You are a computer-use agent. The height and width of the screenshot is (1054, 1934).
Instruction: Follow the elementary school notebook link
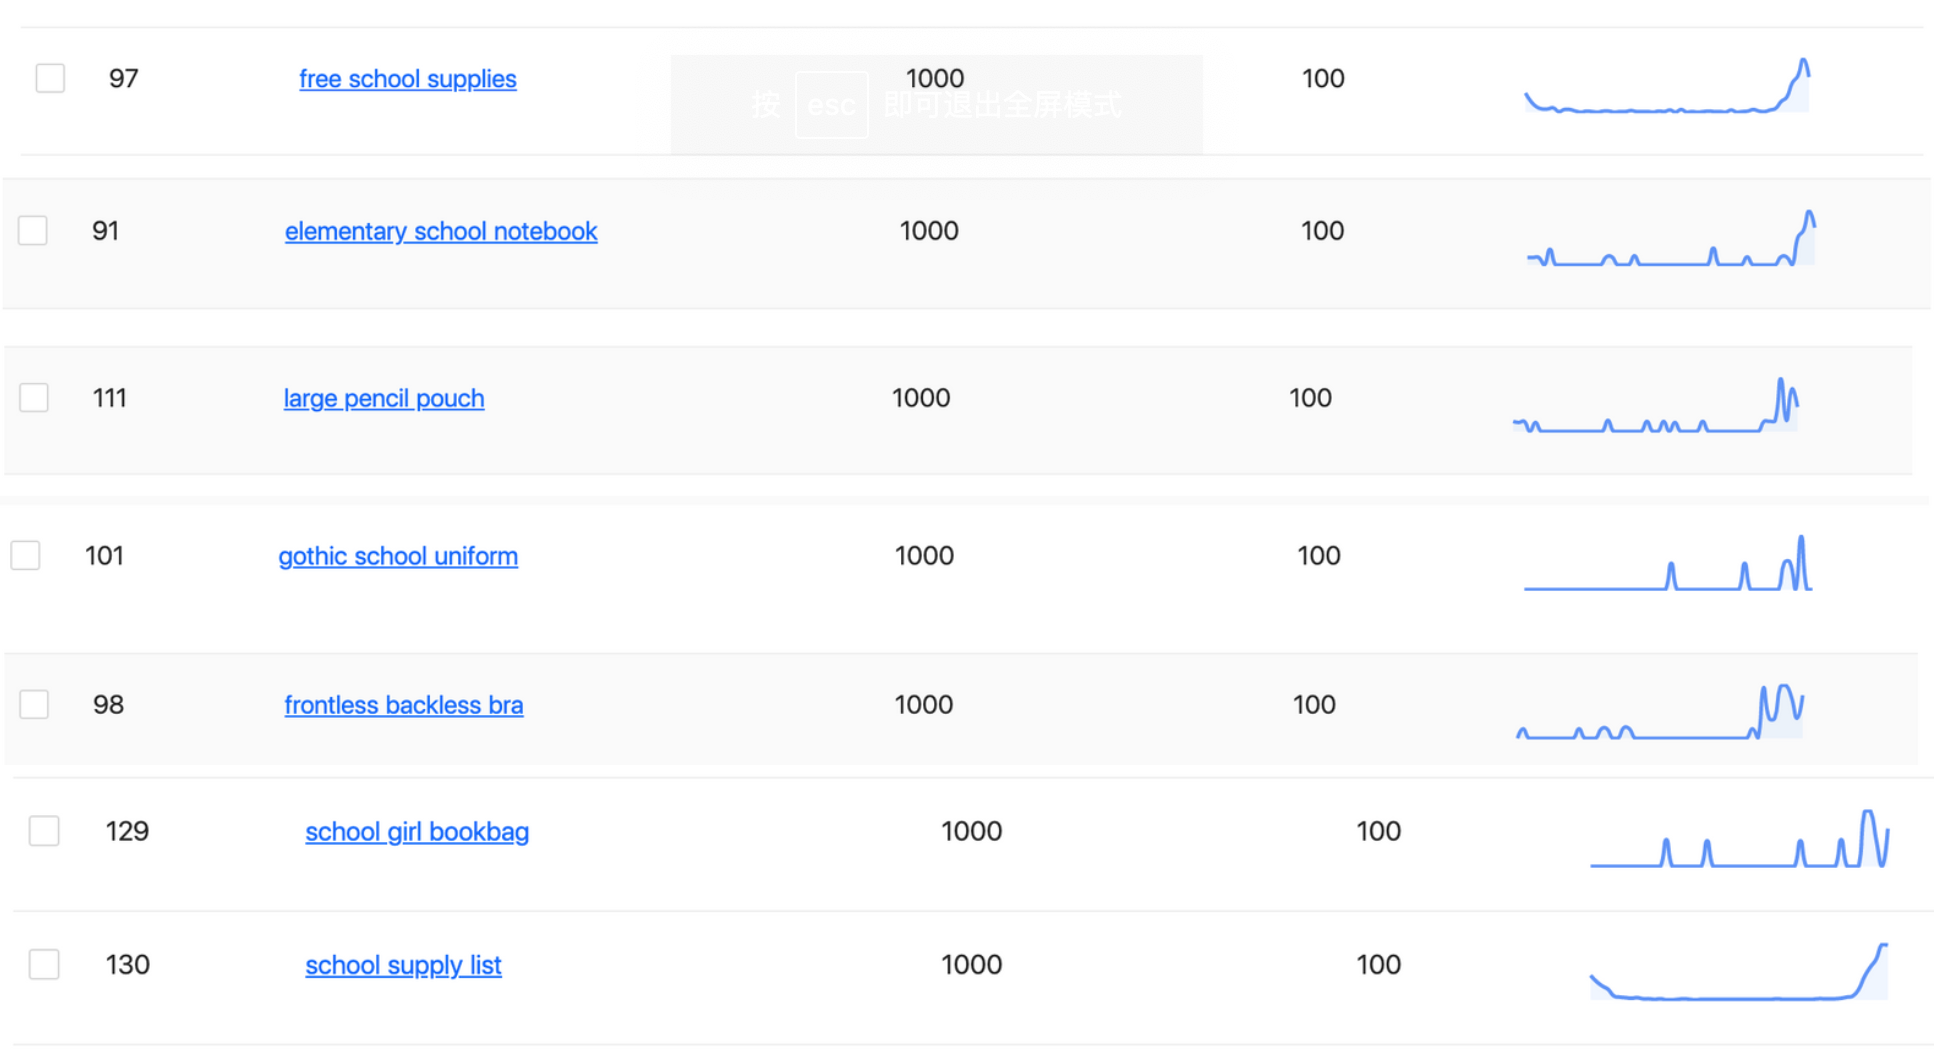(x=441, y=231)
